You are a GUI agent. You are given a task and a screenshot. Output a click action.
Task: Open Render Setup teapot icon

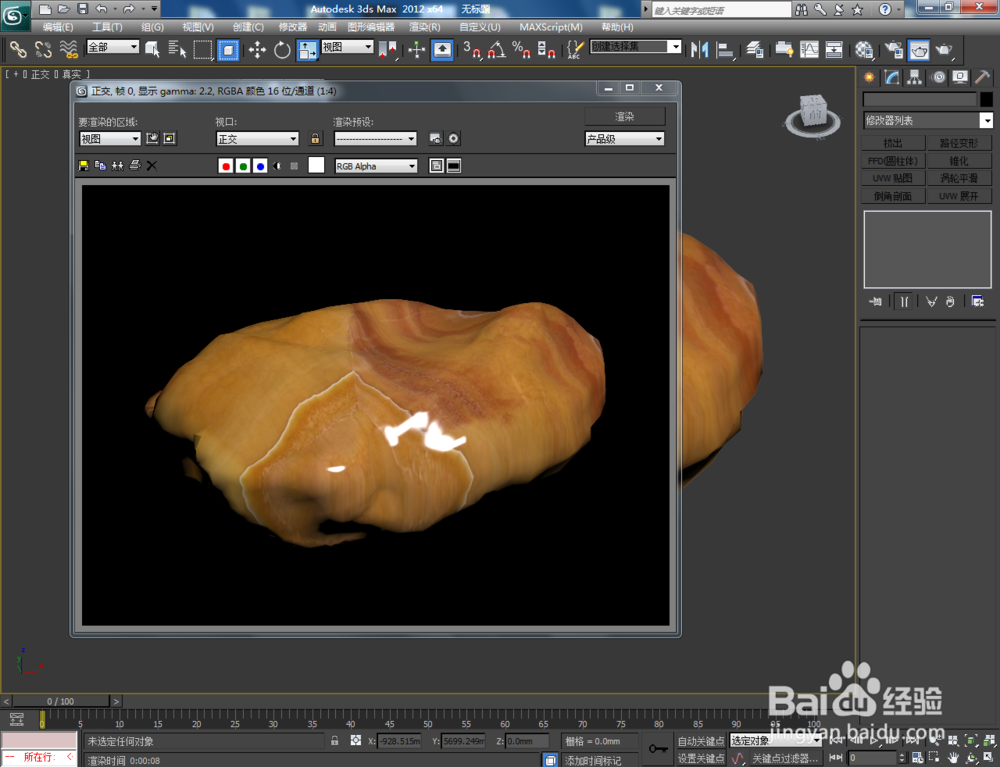tap(893, 50)
